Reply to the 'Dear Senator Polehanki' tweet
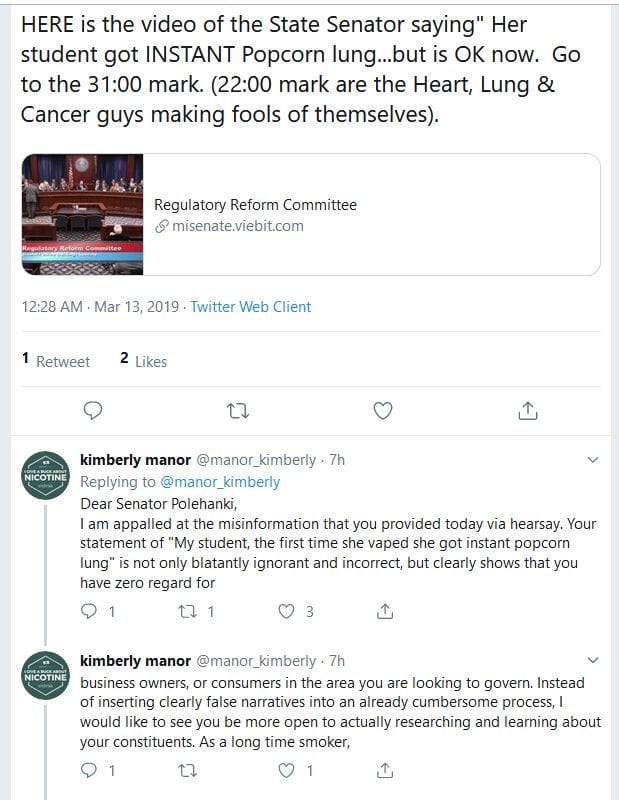Viewport: 619px width, 800px height. [89, 611]
